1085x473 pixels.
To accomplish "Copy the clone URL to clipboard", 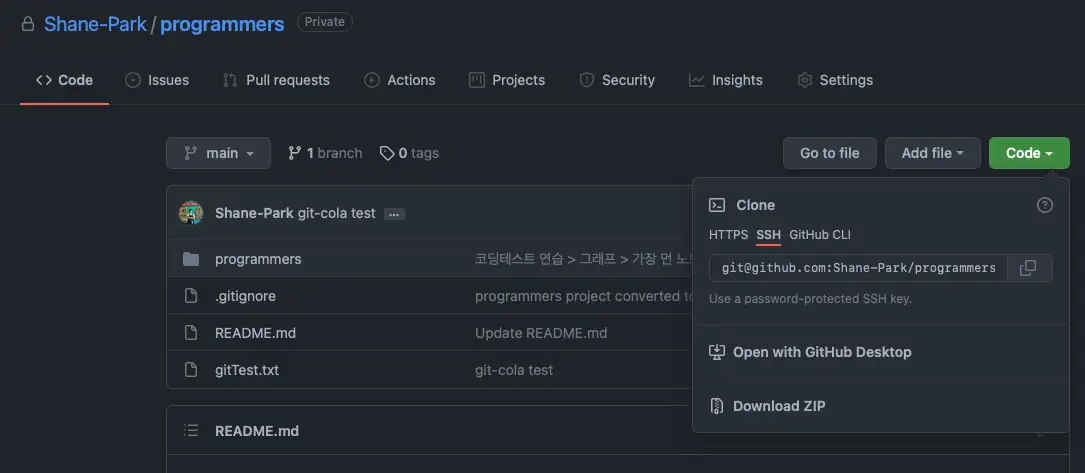I will point(1030,268).
